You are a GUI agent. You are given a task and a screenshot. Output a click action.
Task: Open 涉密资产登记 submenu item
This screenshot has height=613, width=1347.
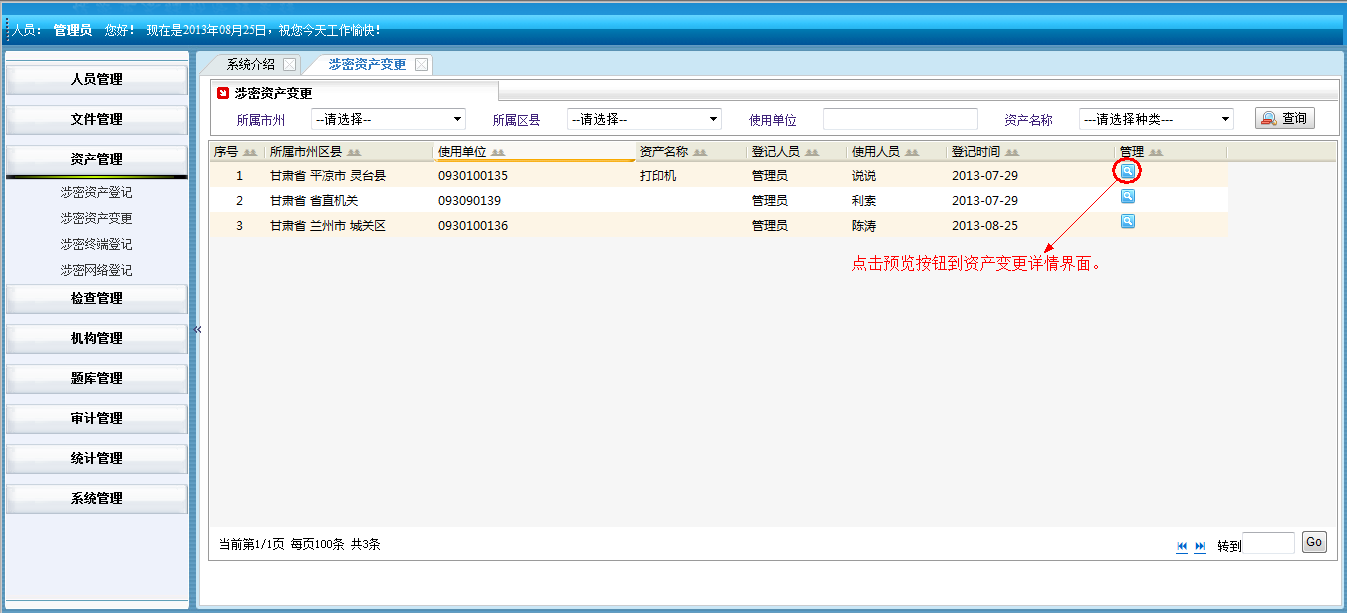click(x=96, y=192)
